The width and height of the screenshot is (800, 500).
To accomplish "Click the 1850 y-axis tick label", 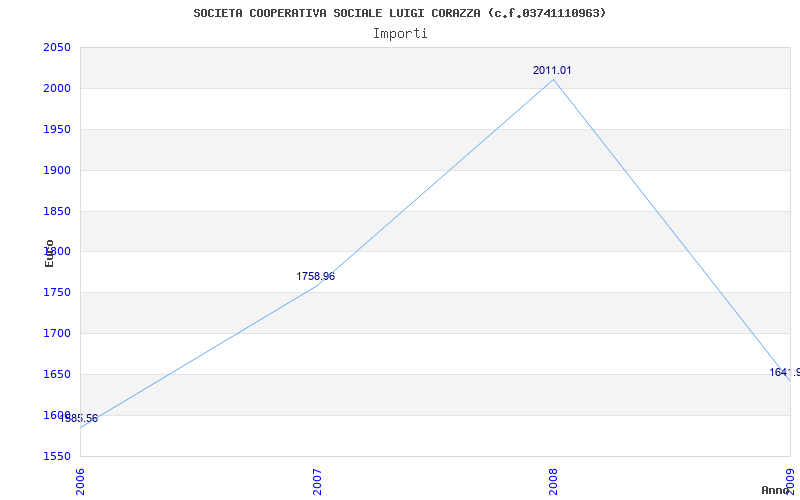I will (x=57, y=211).
